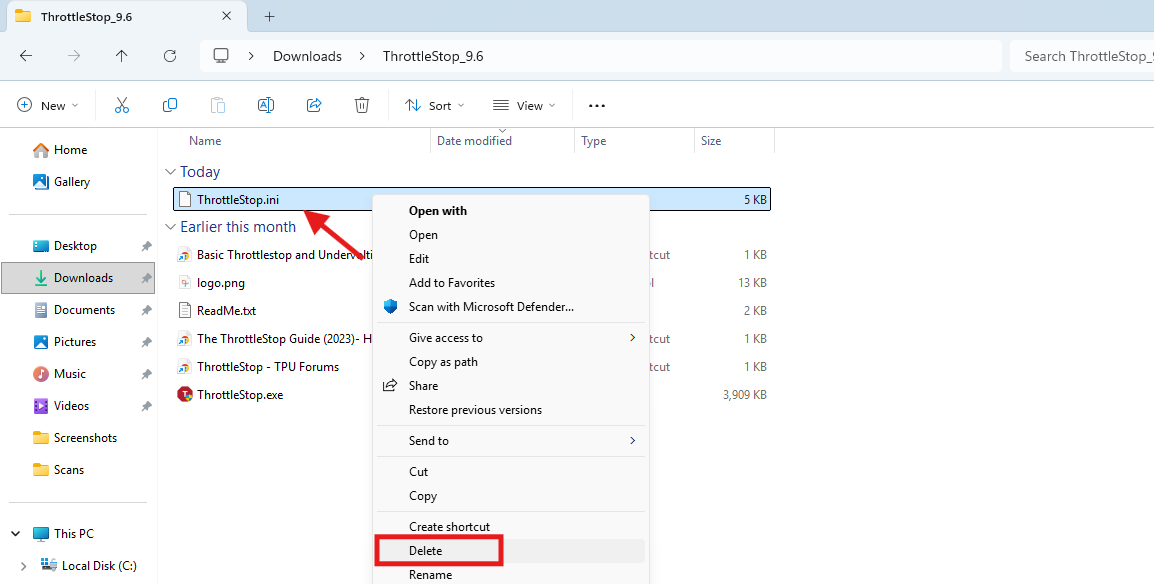
Task: Choose Delete from context menu
Action: tap(511, 551)
